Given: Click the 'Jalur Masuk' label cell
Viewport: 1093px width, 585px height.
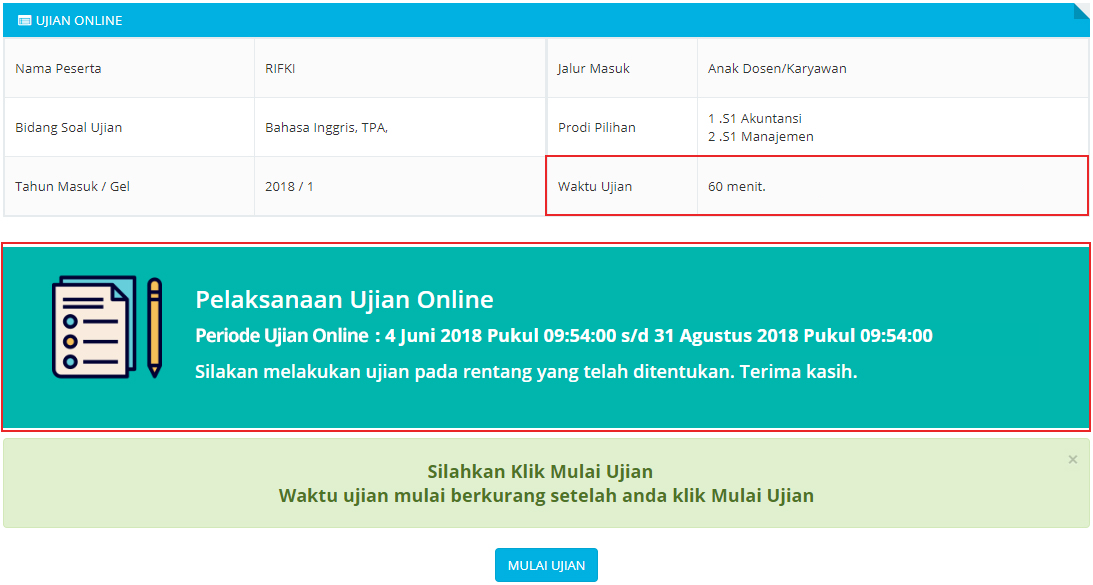Looking at the screenshot, I should 594,69.
